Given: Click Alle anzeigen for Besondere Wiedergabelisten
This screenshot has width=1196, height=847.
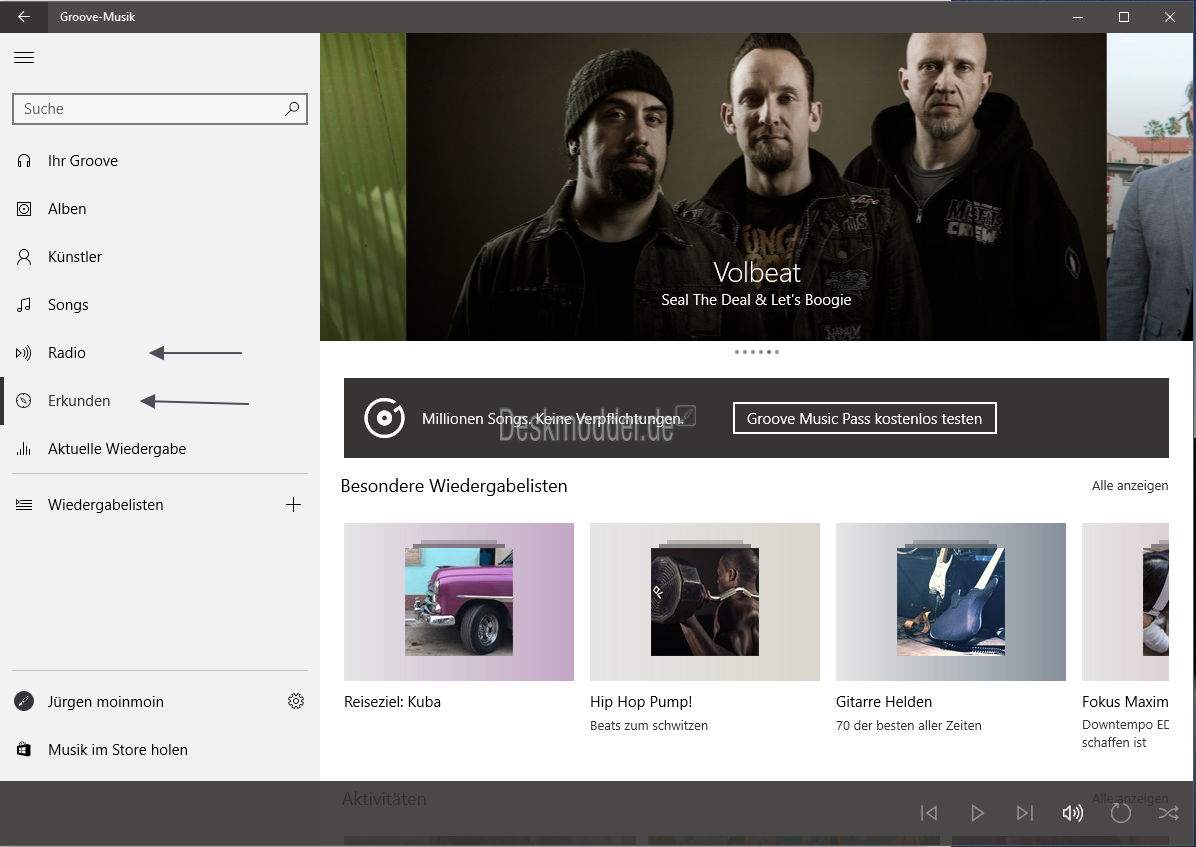Looking at the screenshot, I should [1130, 485].
